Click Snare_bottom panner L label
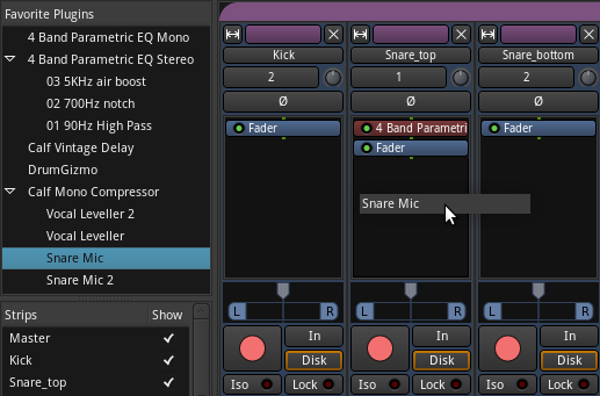Viewport: 600px width, 396px height. 493,311
